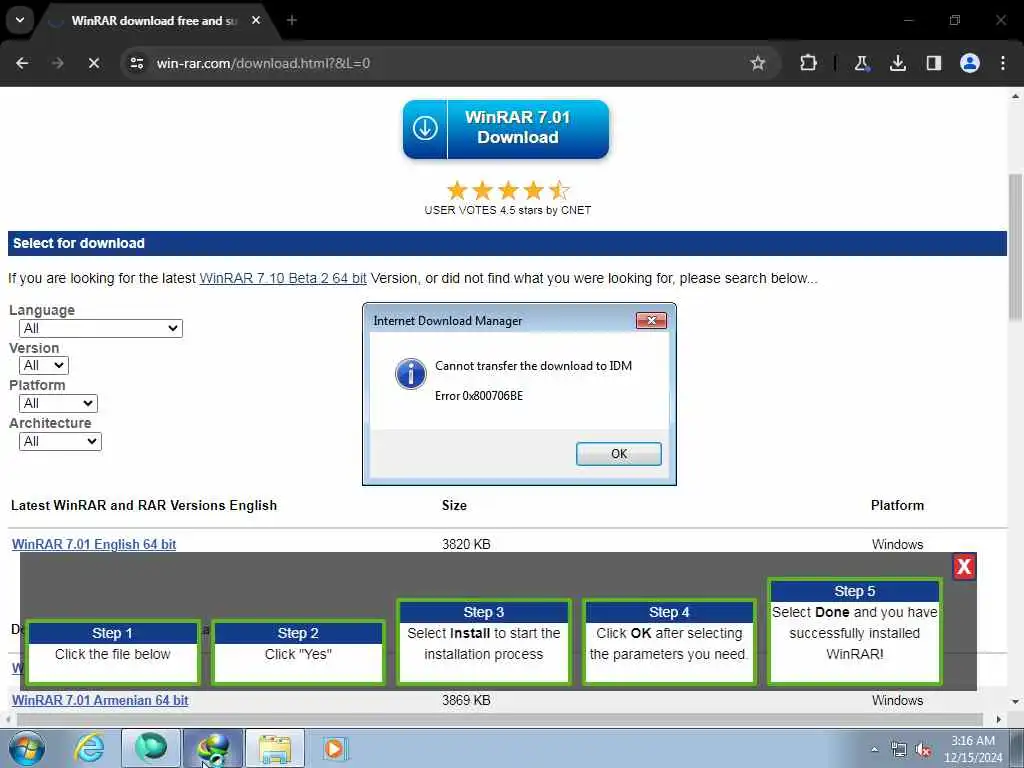Open site information icon in address bar
The width and height of the screenshot is (1024, 768).
[x=137, y=63]
